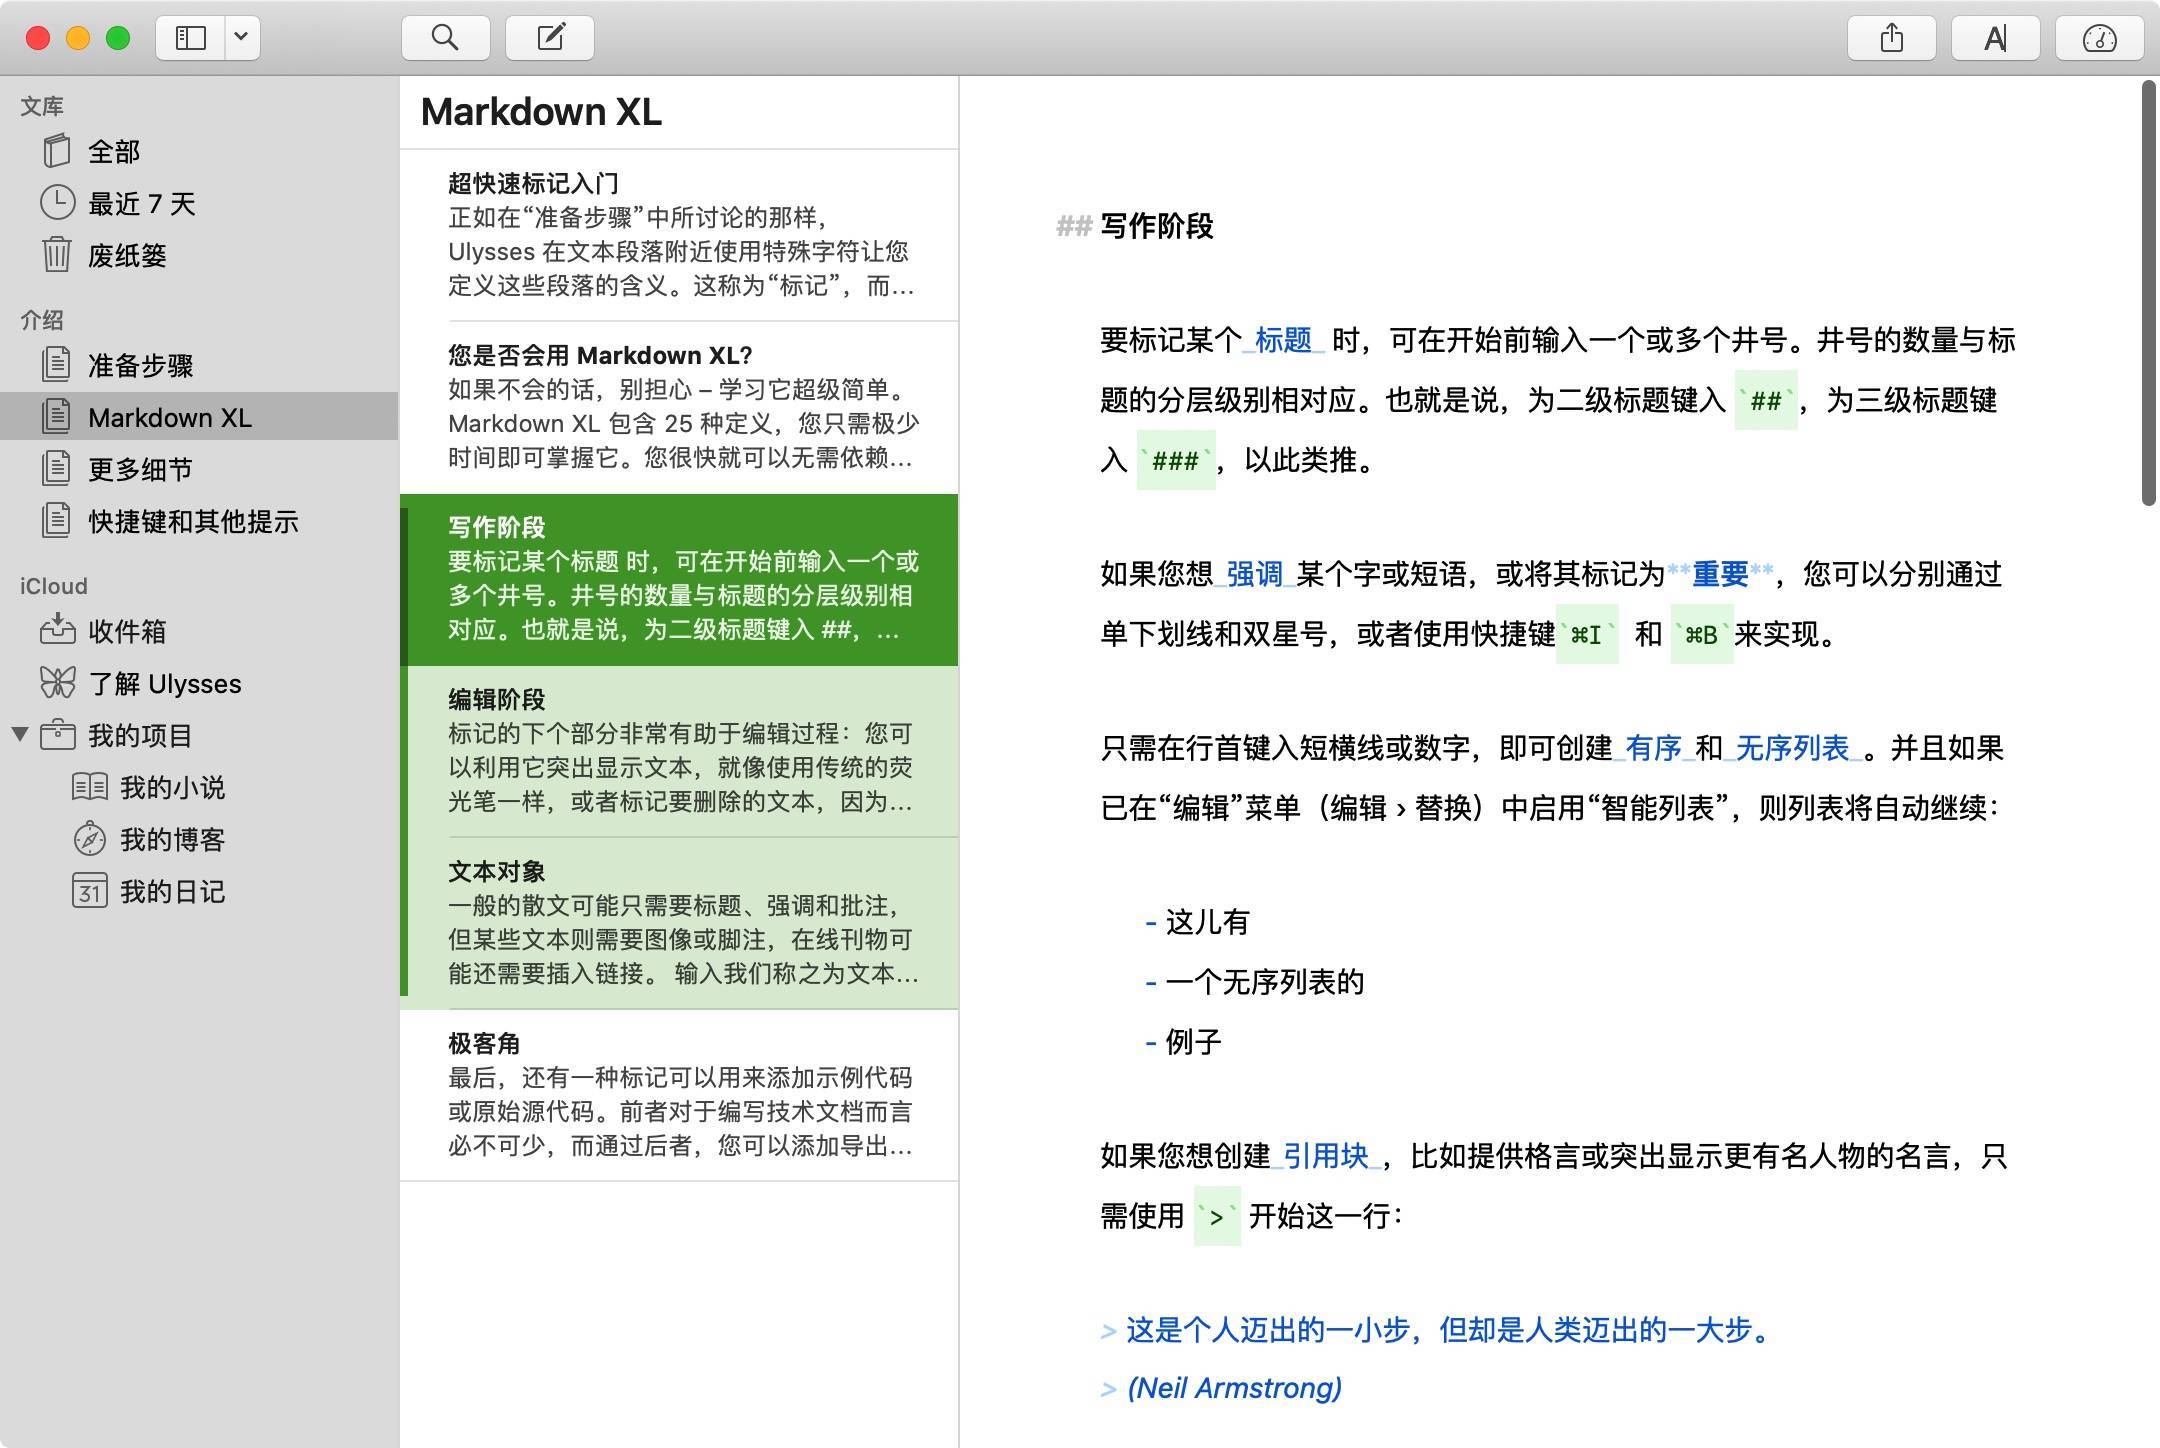The height and width of the screenshot is (1448, 2160).
Task: Open the 废纸篓 trash in sidebar
Action: pos(126,255)
